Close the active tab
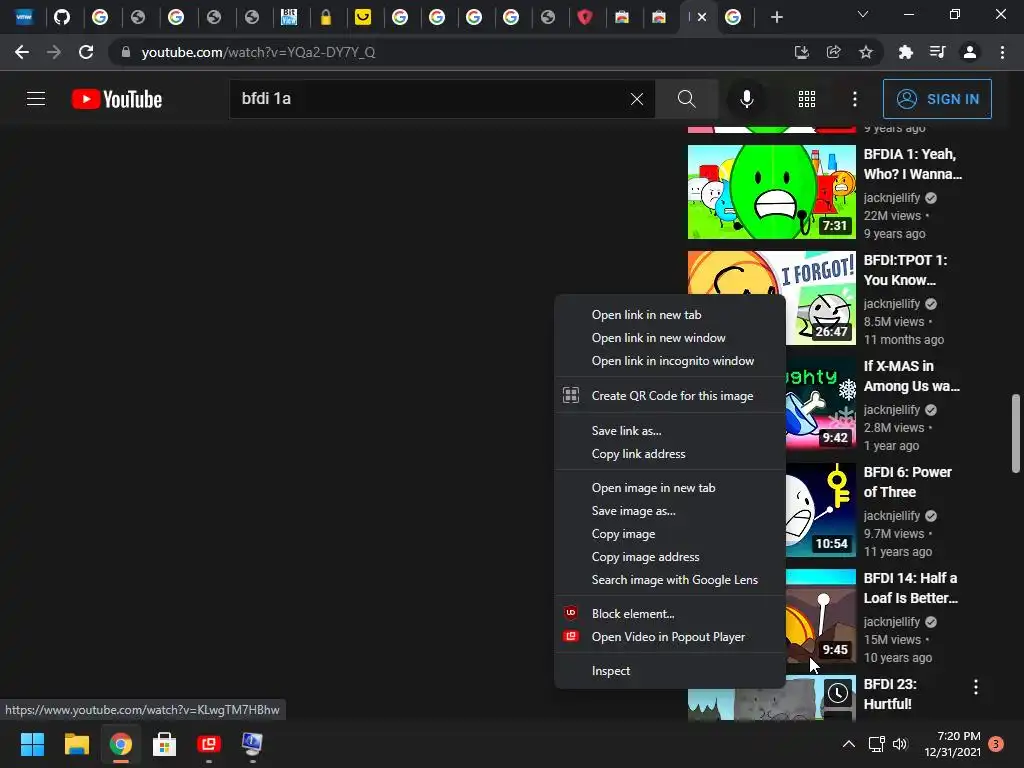The image size is (1024, 768). (702, 17)
